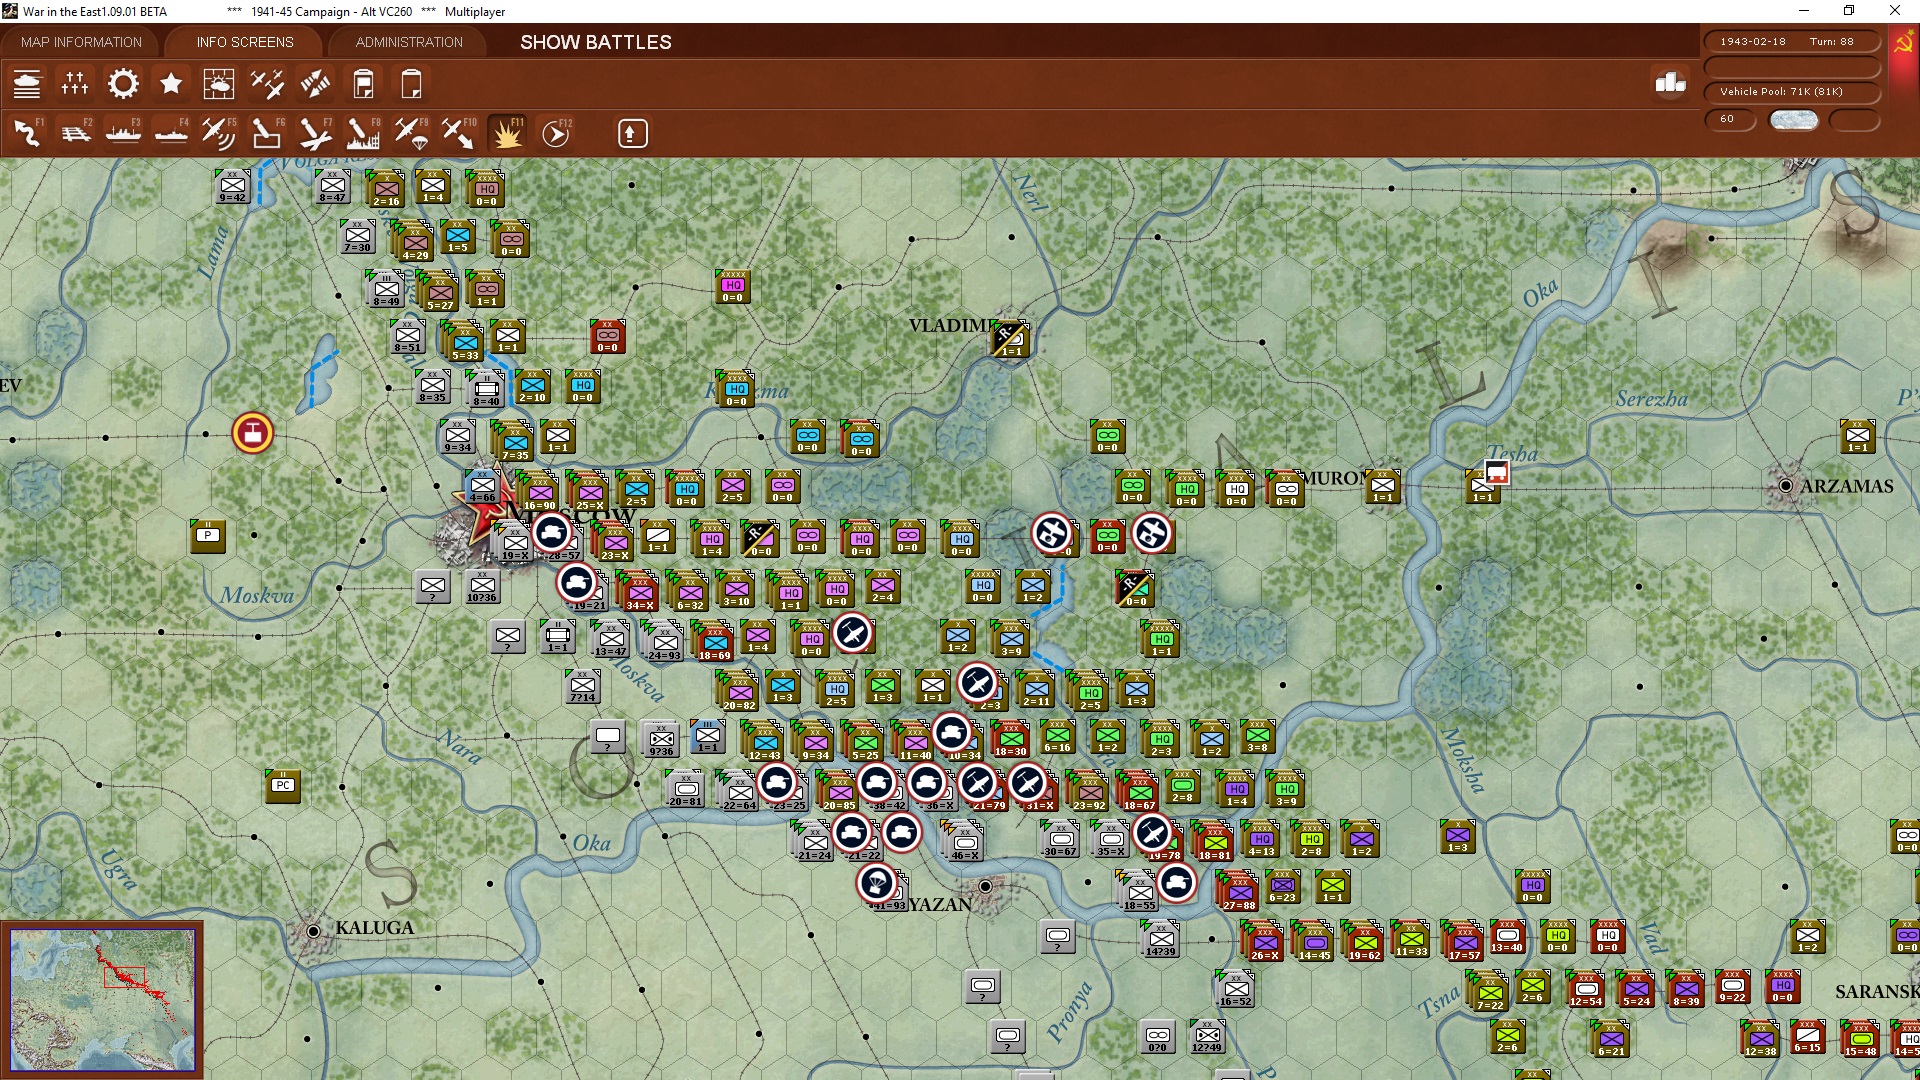Image resolution: width=1920 pixels, height=1080 pixels.
Task: Open the production gear icon
Action: pyautogui.click(x=123, y=84)
